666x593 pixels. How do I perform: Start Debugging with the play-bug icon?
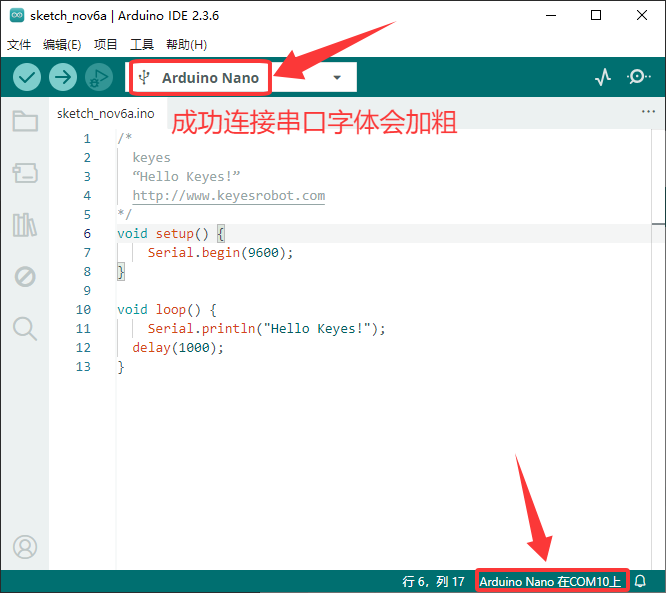99,77
